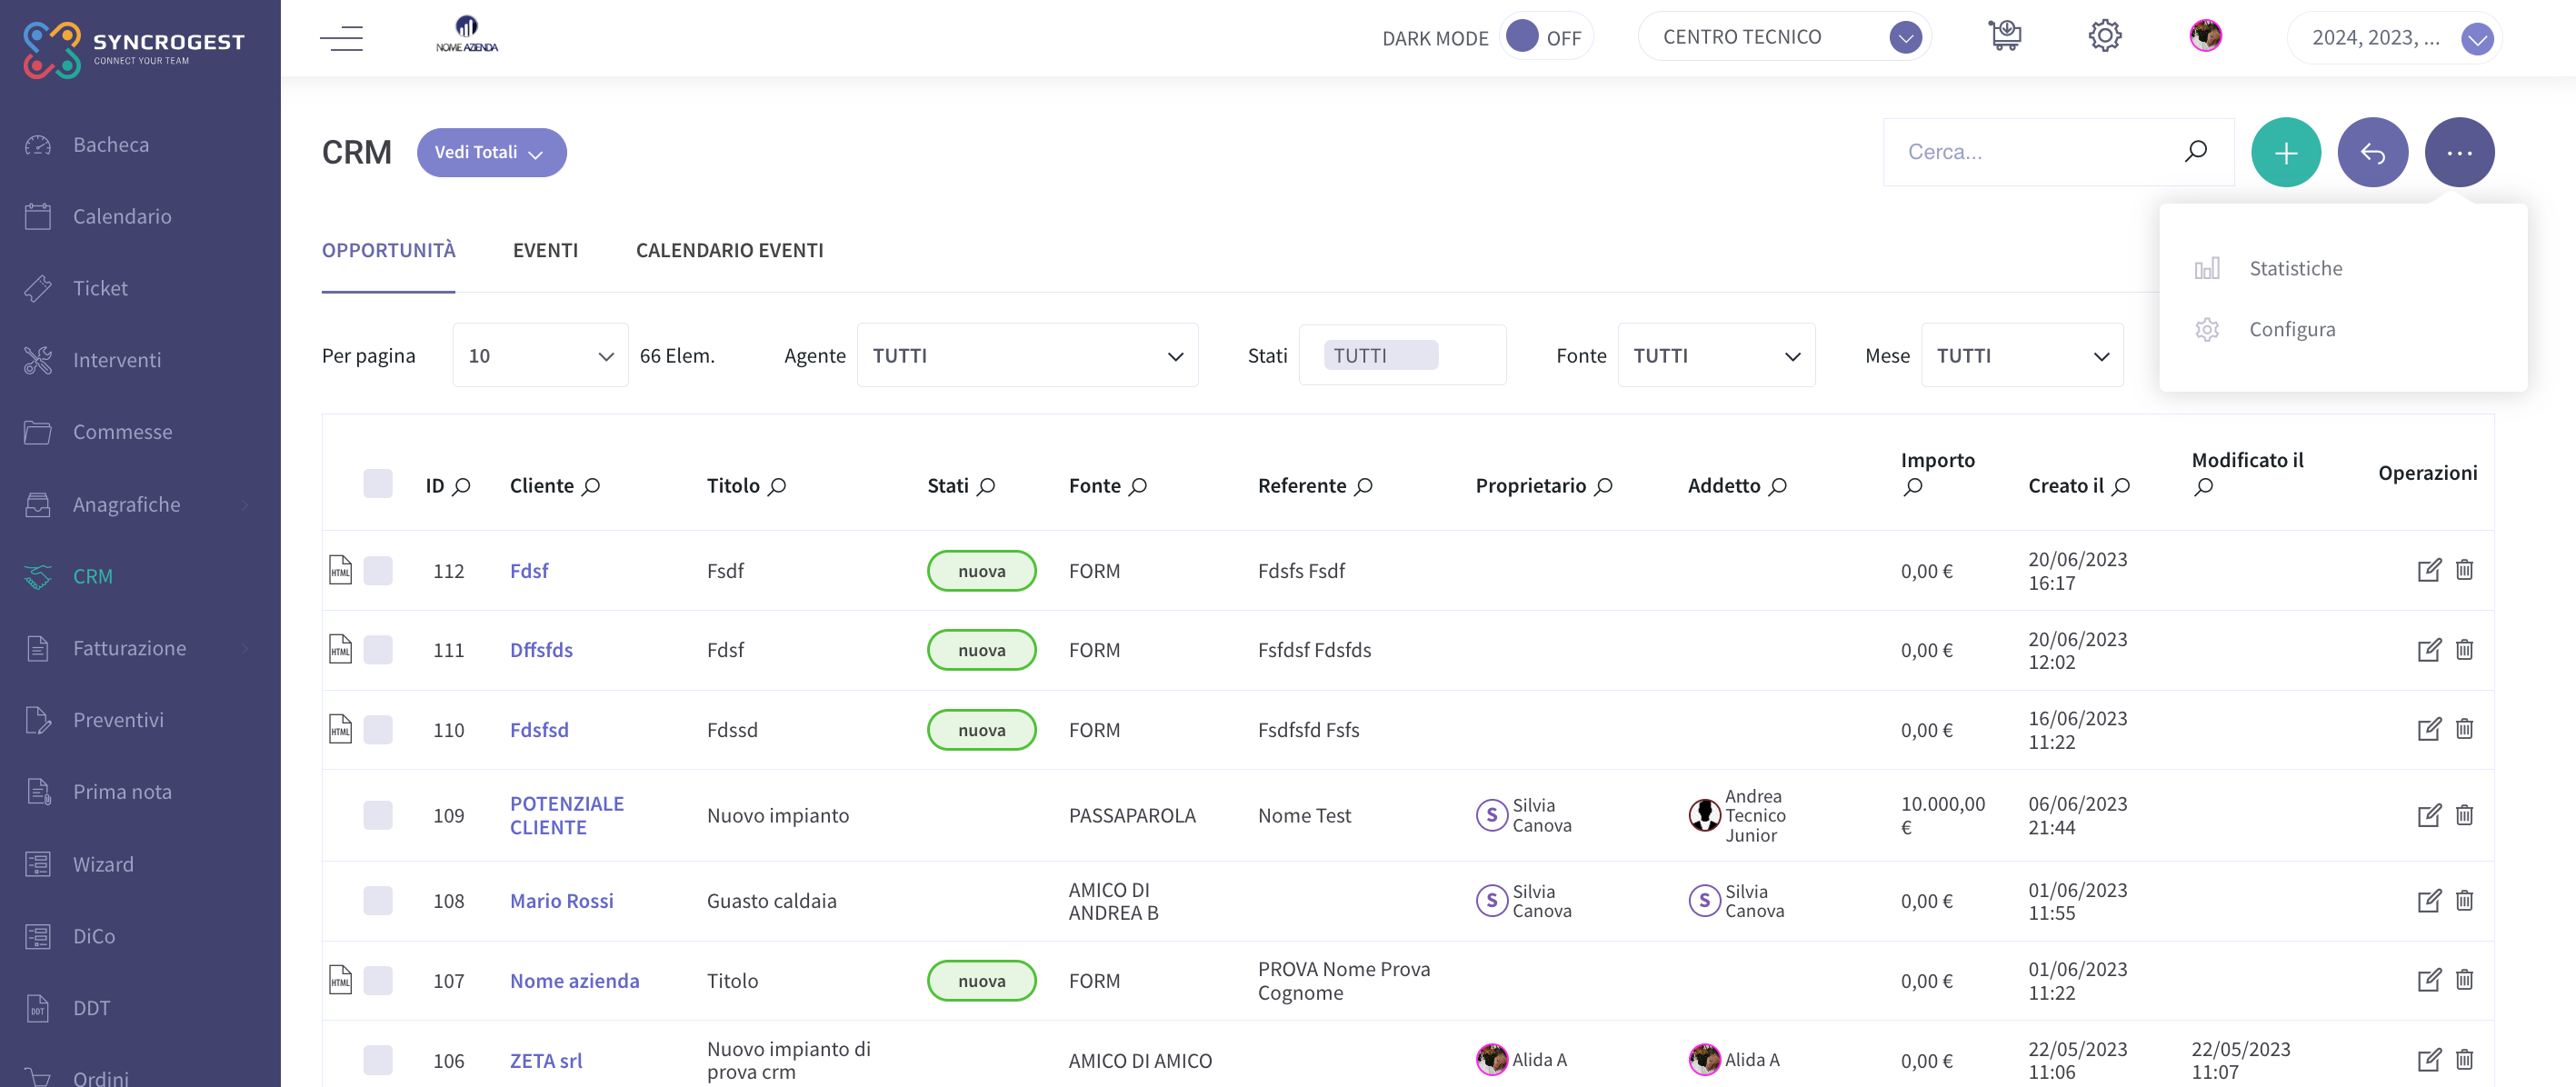Click the Vedi Totali button

click(x=491, y=152)
